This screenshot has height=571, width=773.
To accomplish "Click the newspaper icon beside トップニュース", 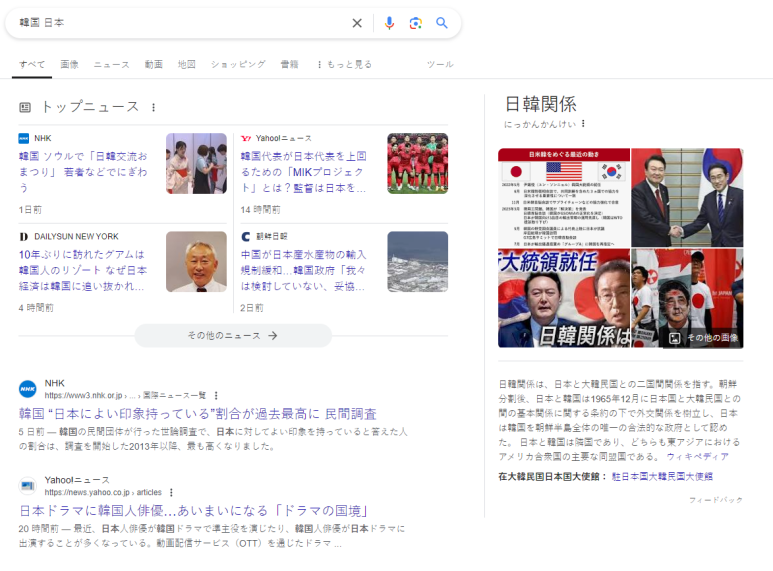I will click(x=25, y=107).
